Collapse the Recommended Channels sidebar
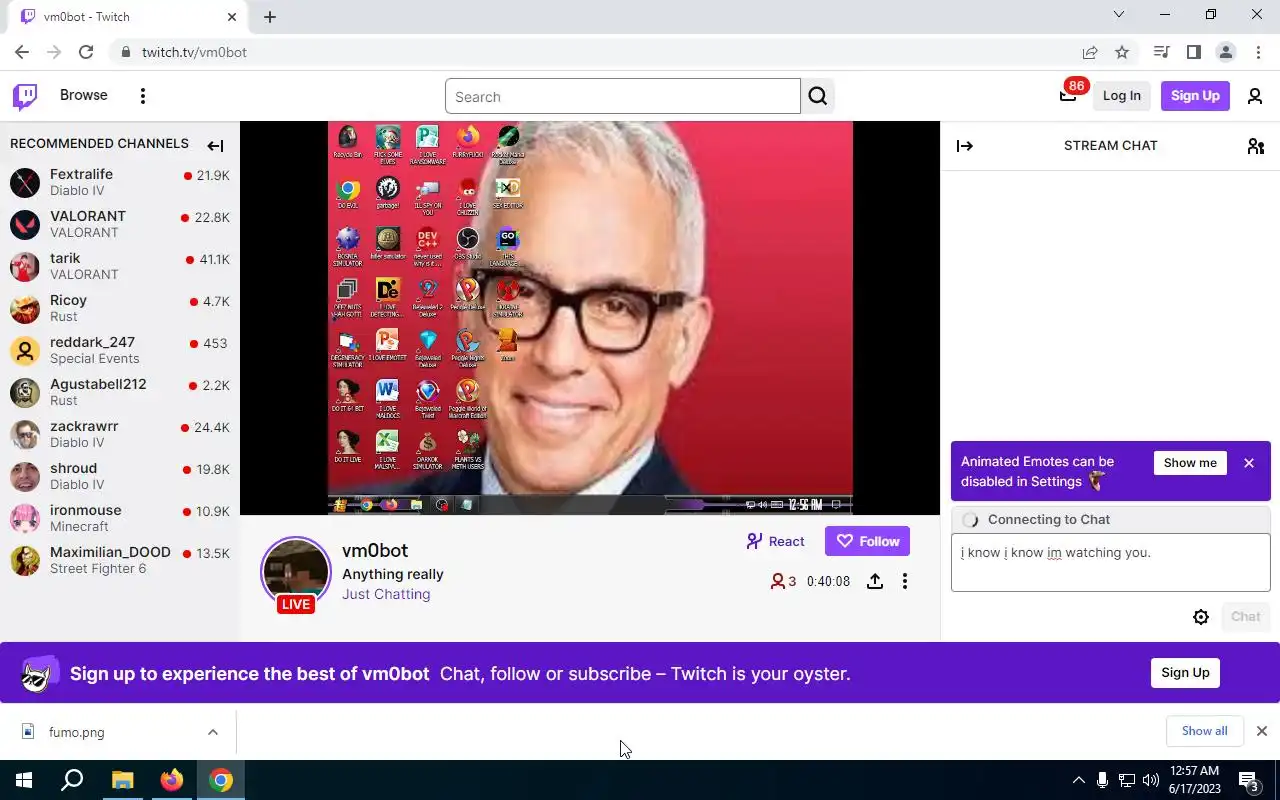Screen dimensions: 1280x800 click(x=215, y=146)
